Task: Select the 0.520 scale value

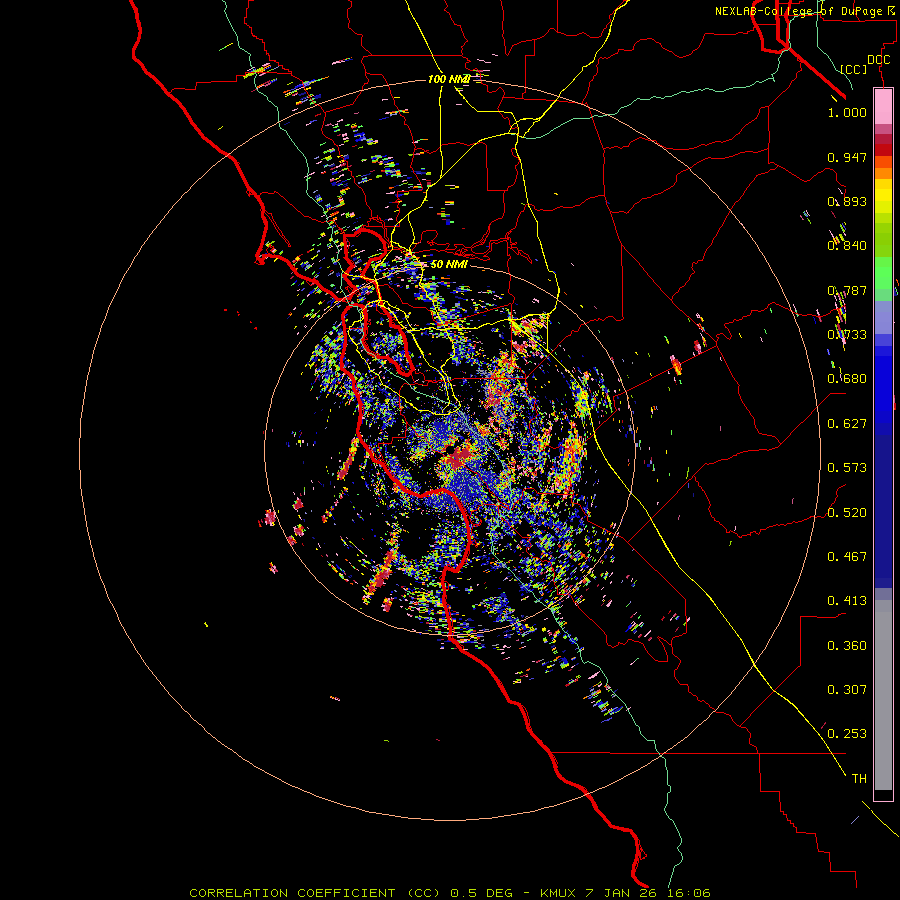Action: coord(847,513)
